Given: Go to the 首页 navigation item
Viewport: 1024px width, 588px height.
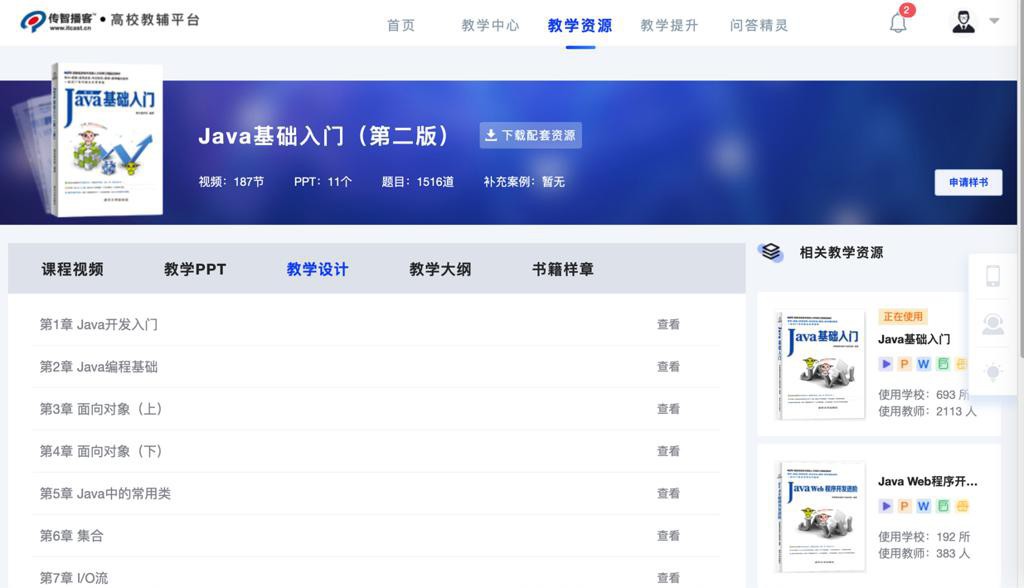Looking at the screenshot, I should point(401,25).
